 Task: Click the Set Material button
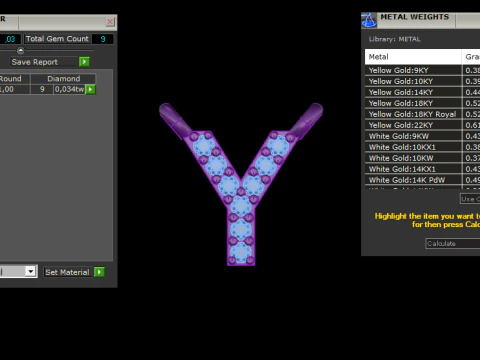67,272
